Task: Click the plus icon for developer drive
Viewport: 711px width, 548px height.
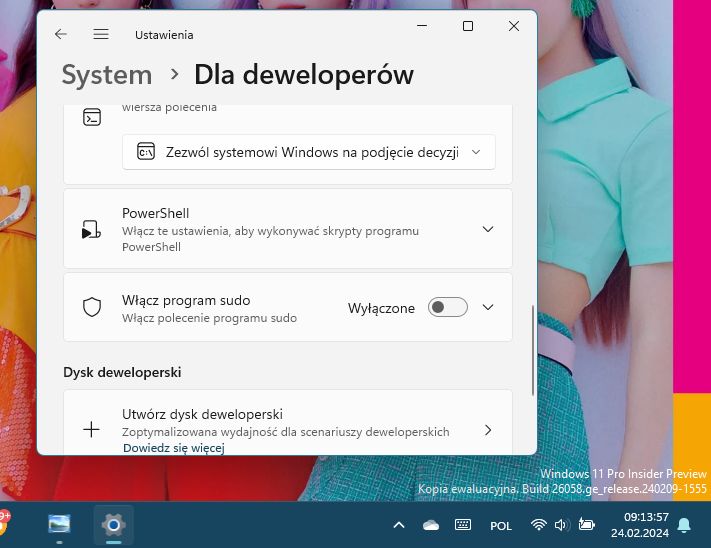Action: point(91,429)
